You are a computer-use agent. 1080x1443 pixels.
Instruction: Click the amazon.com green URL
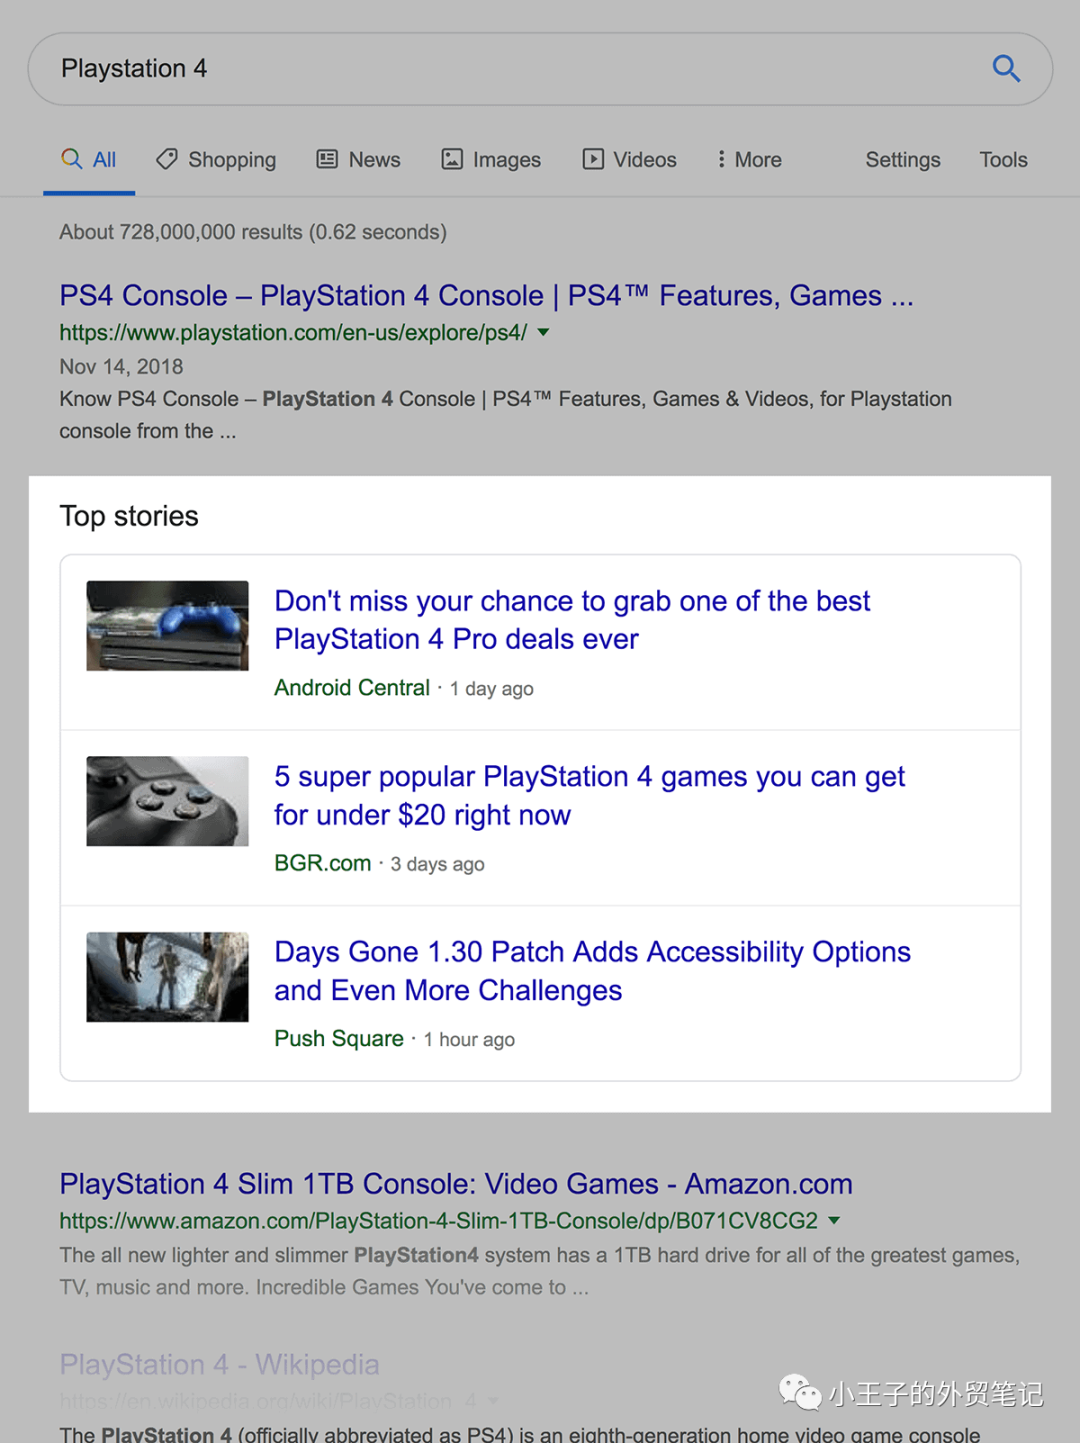(x=438, y=1221)
